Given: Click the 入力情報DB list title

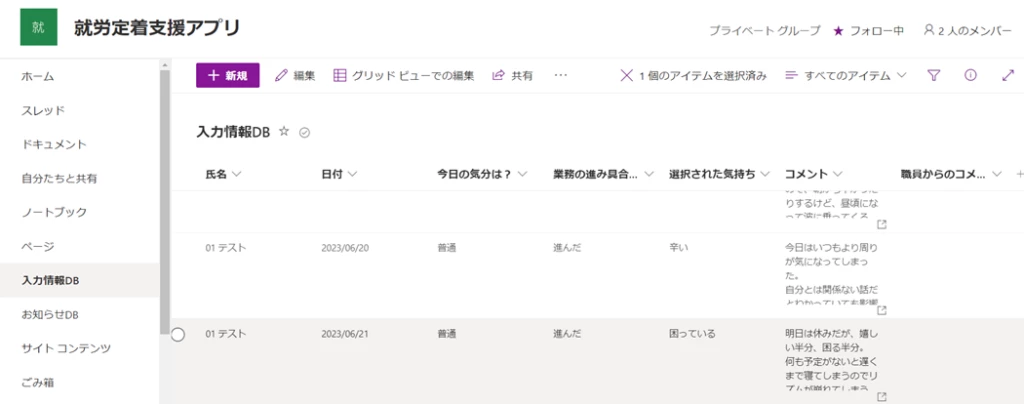Looking at the screenshot, I should pyautogui.click(x=233, y=131).
